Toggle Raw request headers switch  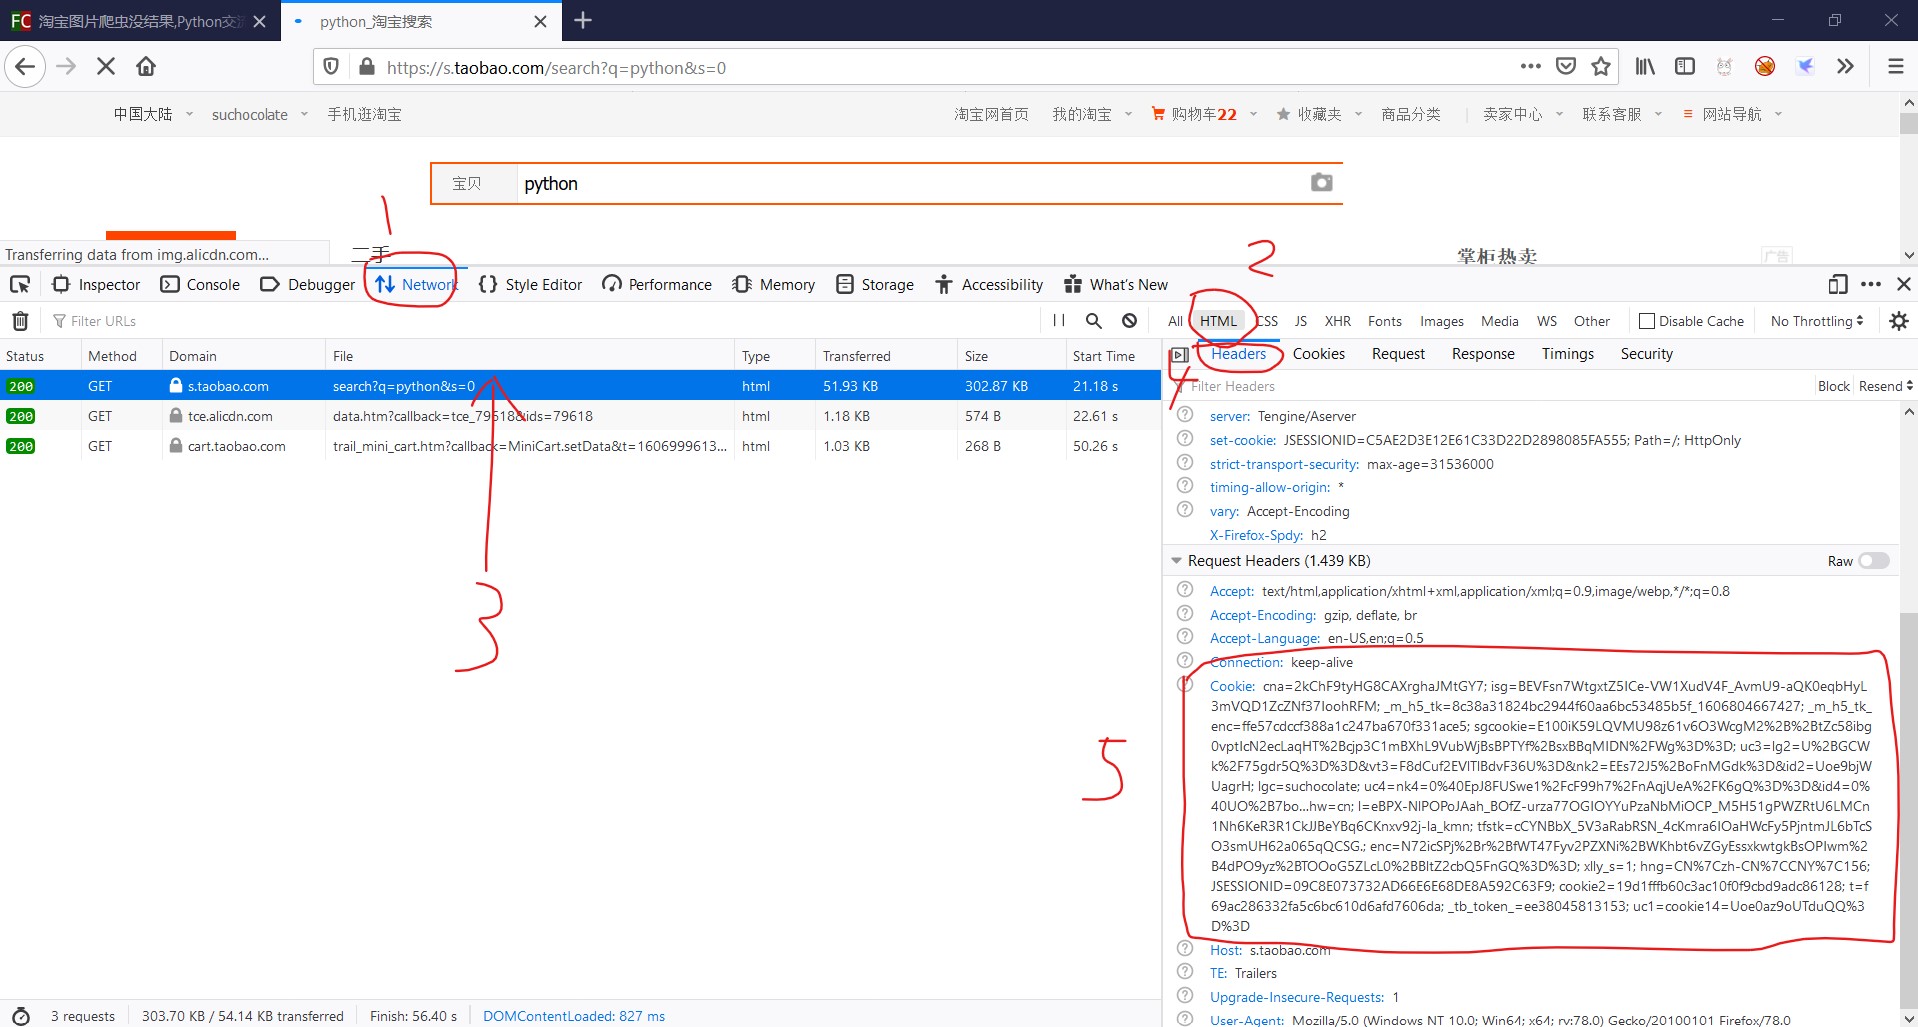(1874, 561)
